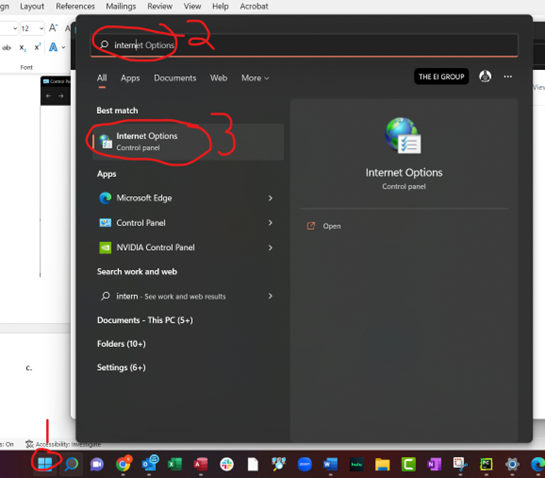Expand the NVIDIA Control Panel result chevron
545x478 pixels.
(x=270, y=248)
